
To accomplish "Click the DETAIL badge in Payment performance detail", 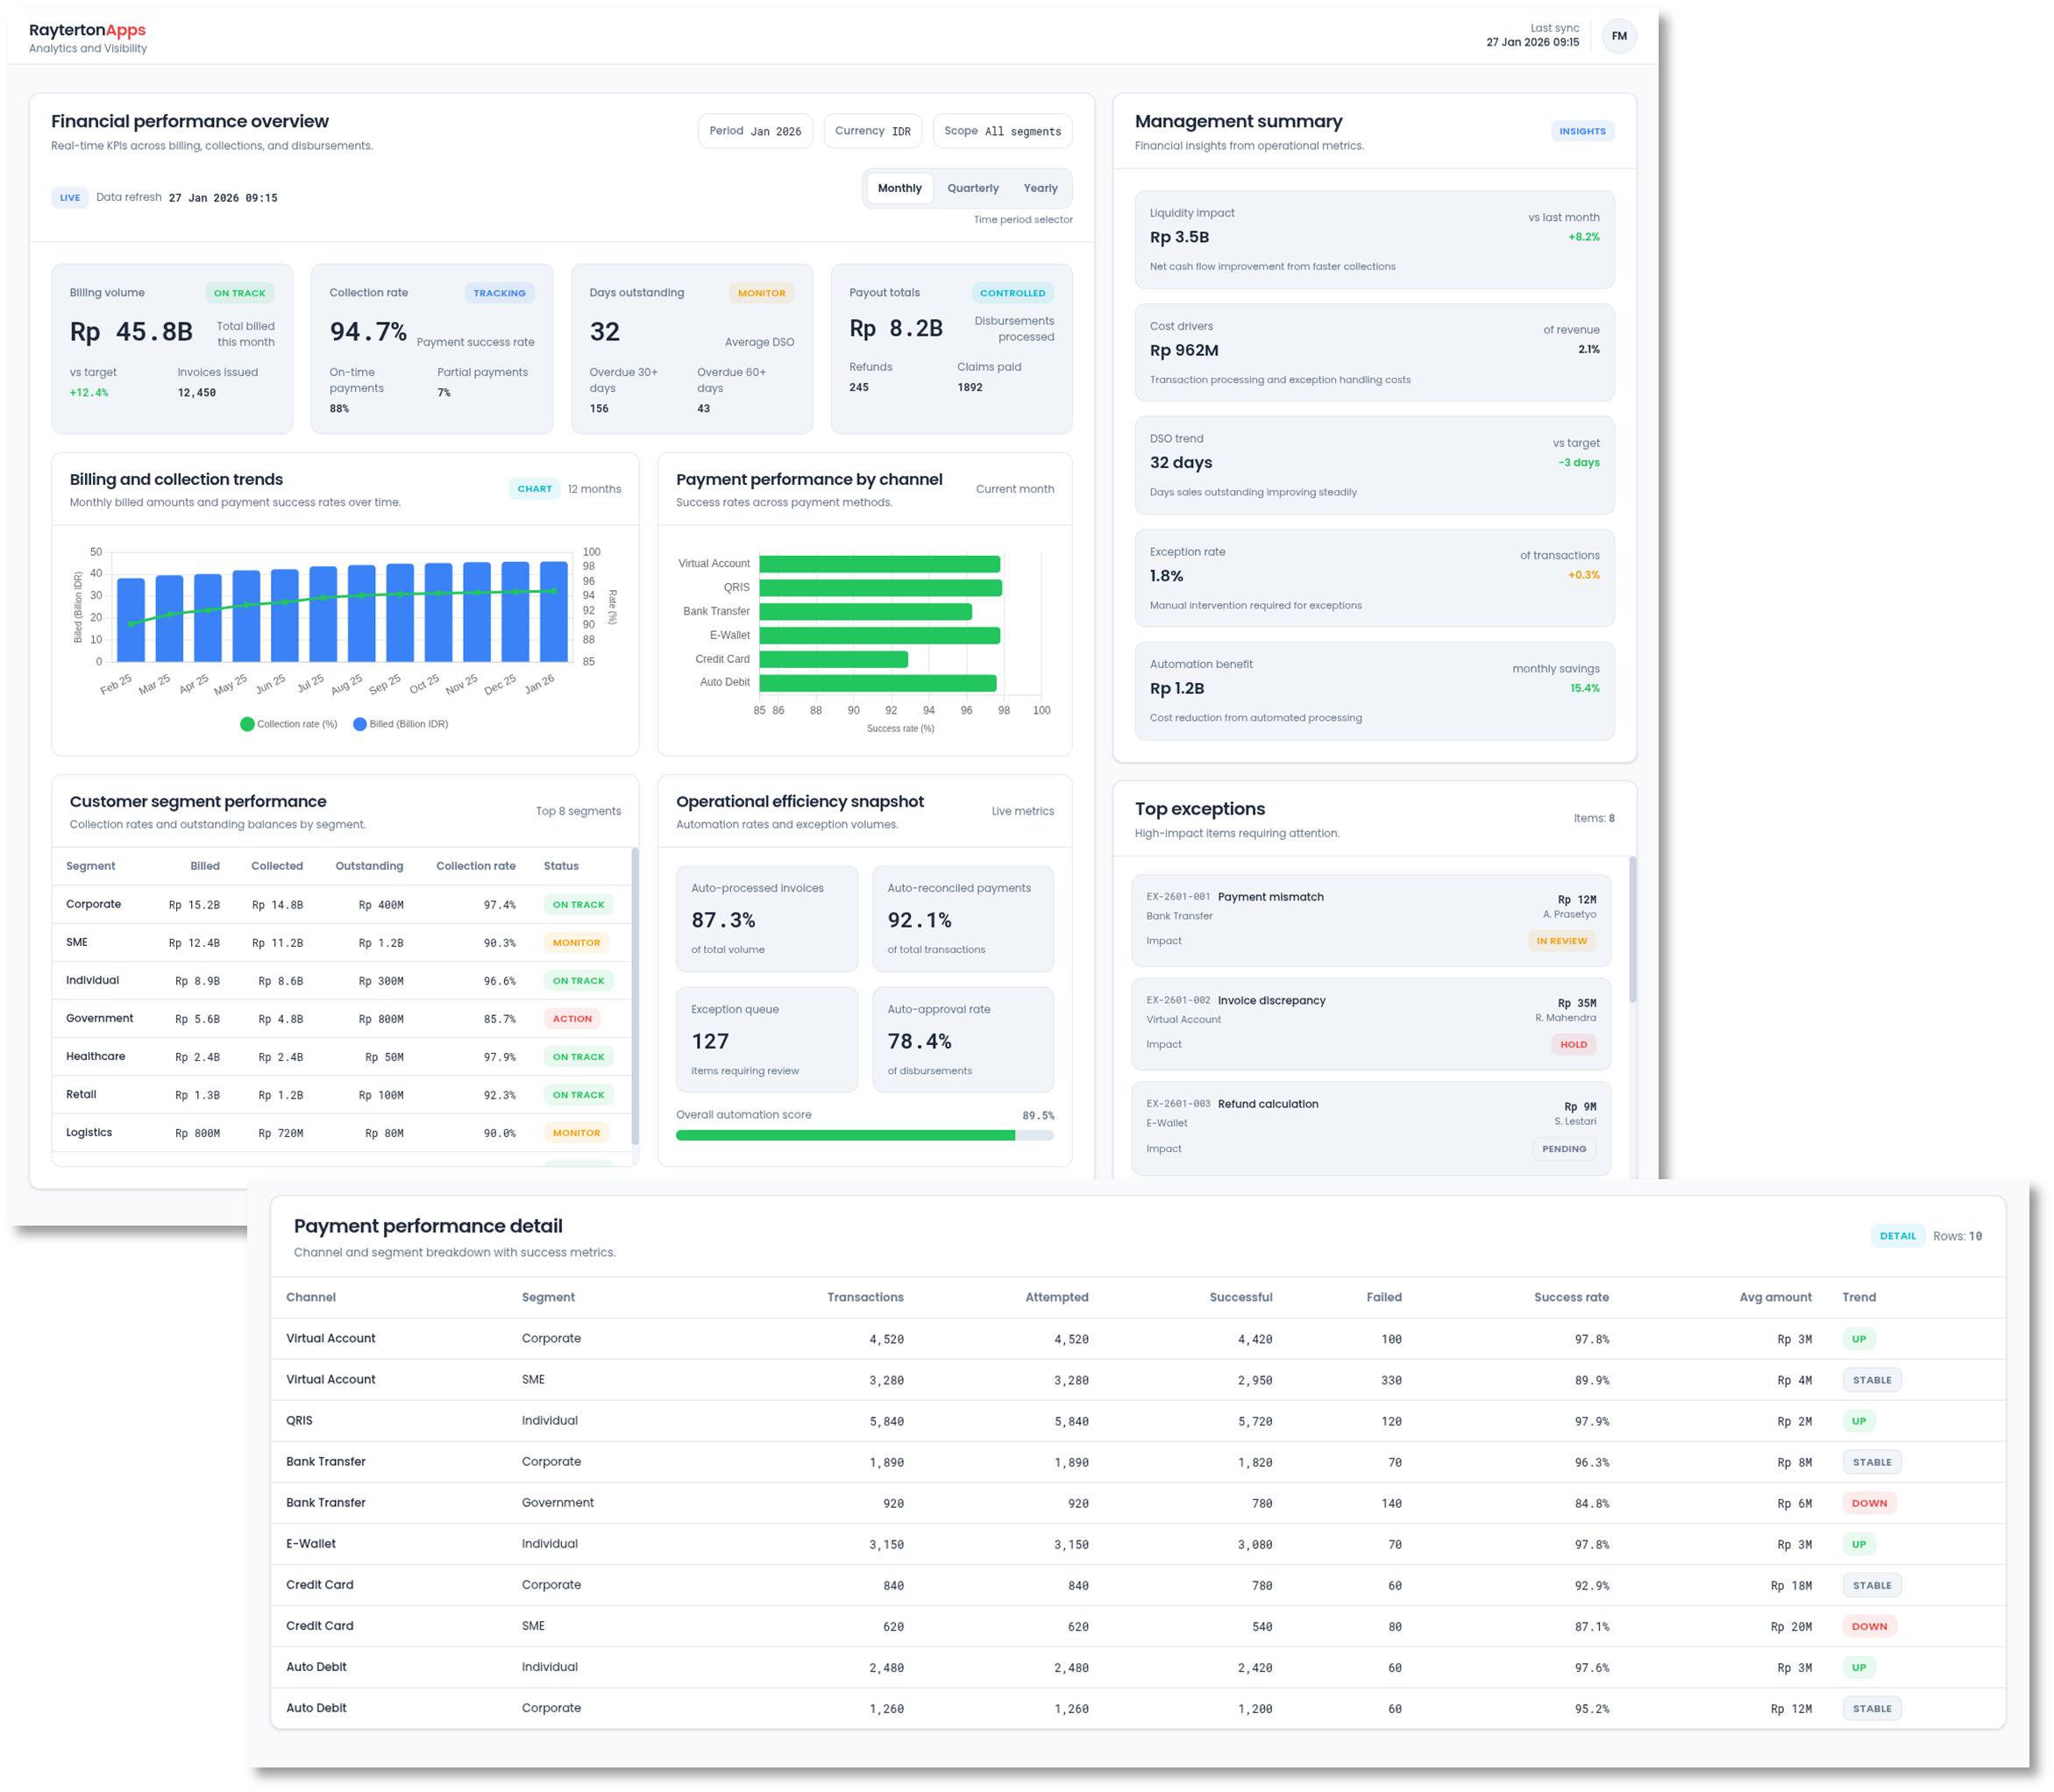I will coord(1898,1236).
